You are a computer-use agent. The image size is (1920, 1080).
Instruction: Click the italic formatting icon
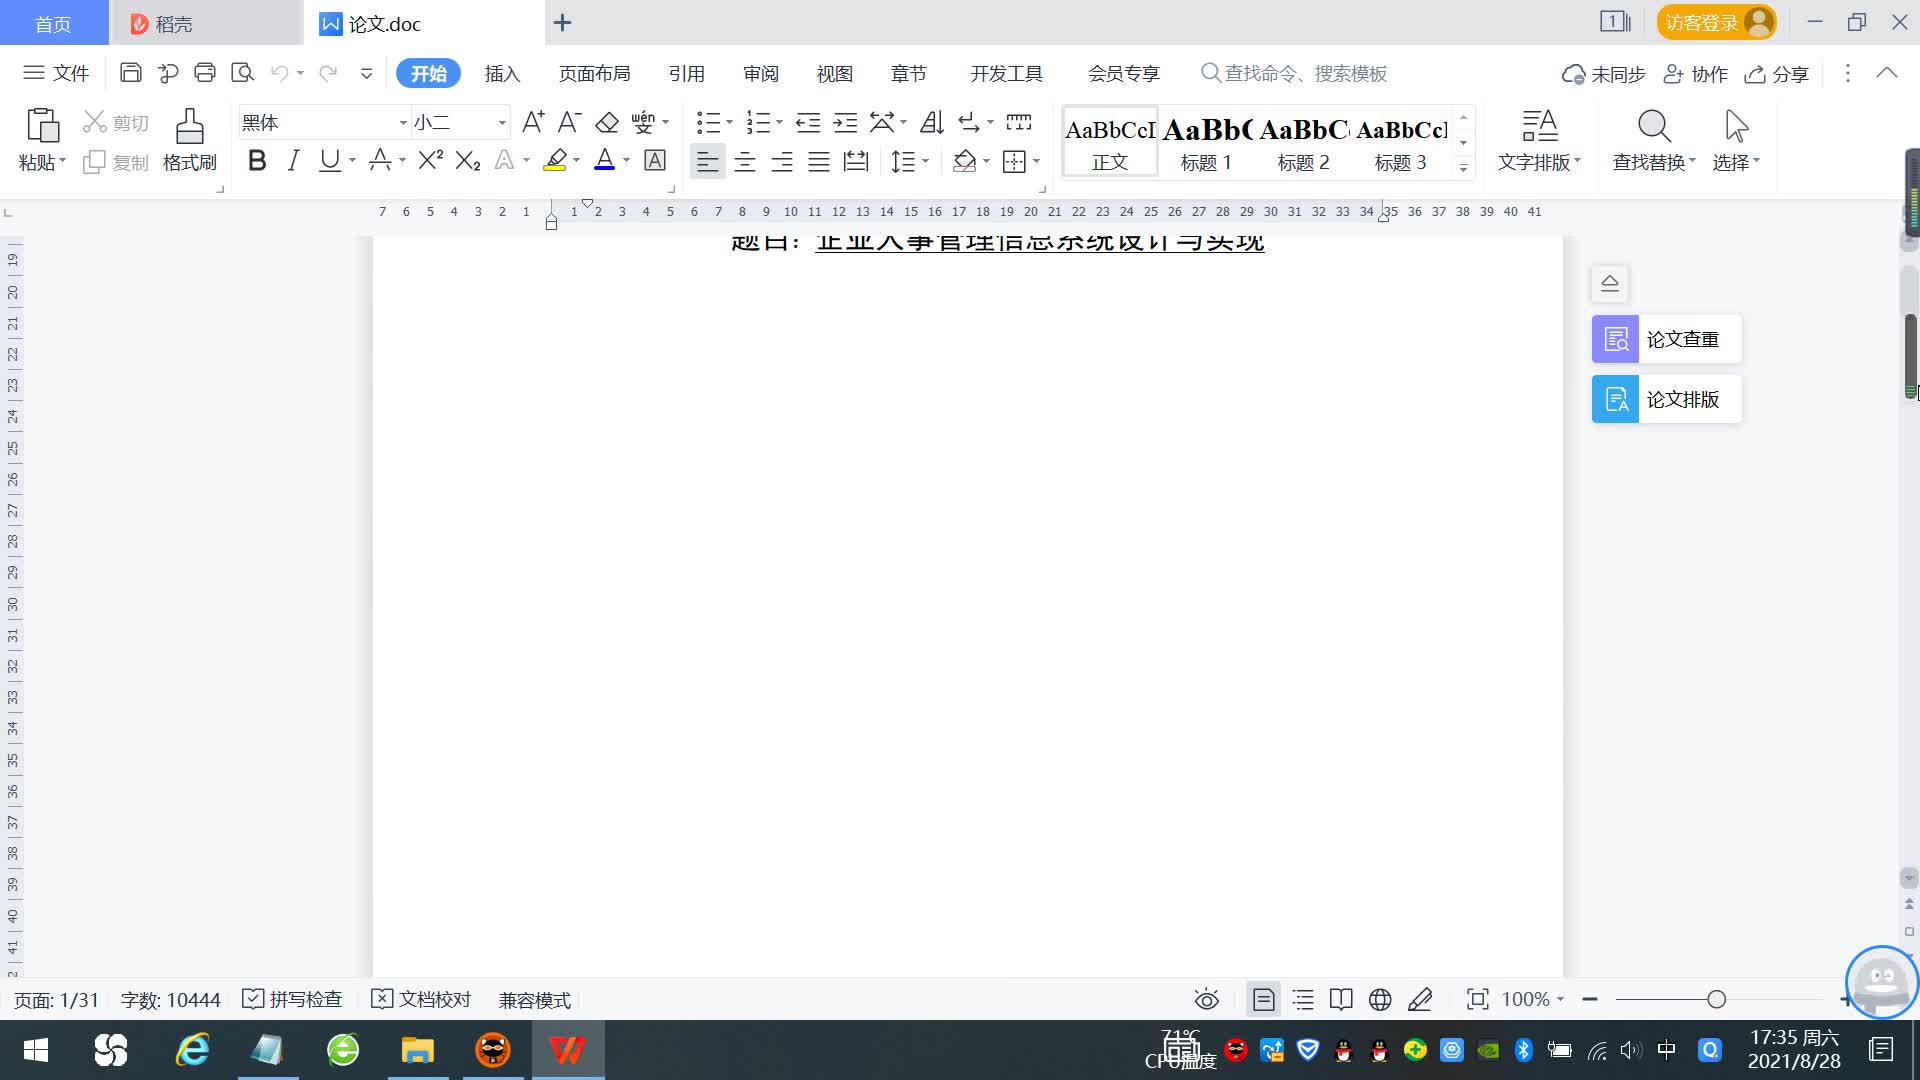pyautogui.click(x=293, y=161)
